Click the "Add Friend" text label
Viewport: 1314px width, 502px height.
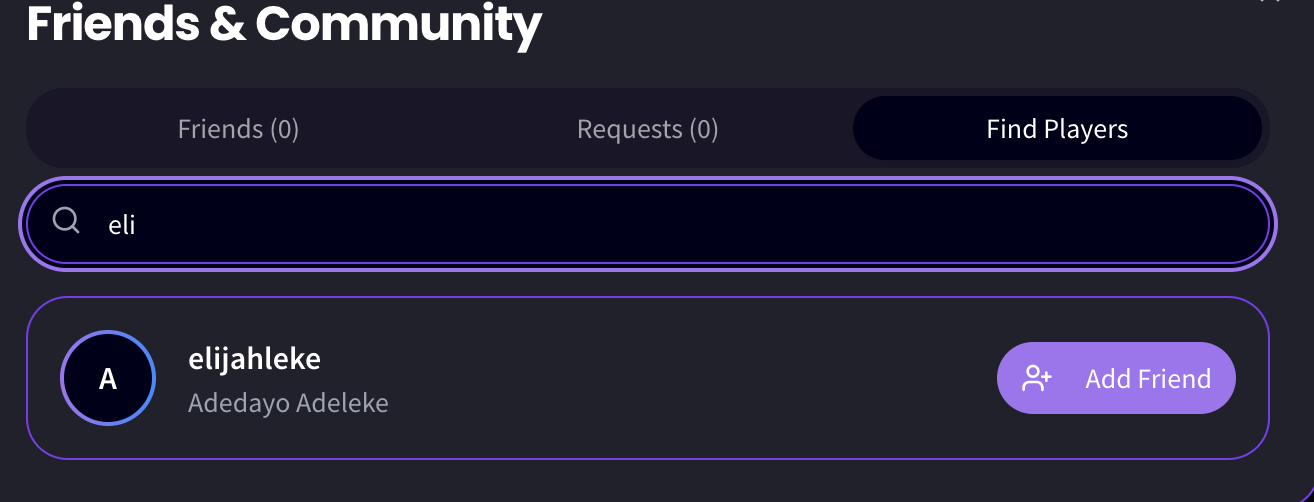(x=1148, y=379)
